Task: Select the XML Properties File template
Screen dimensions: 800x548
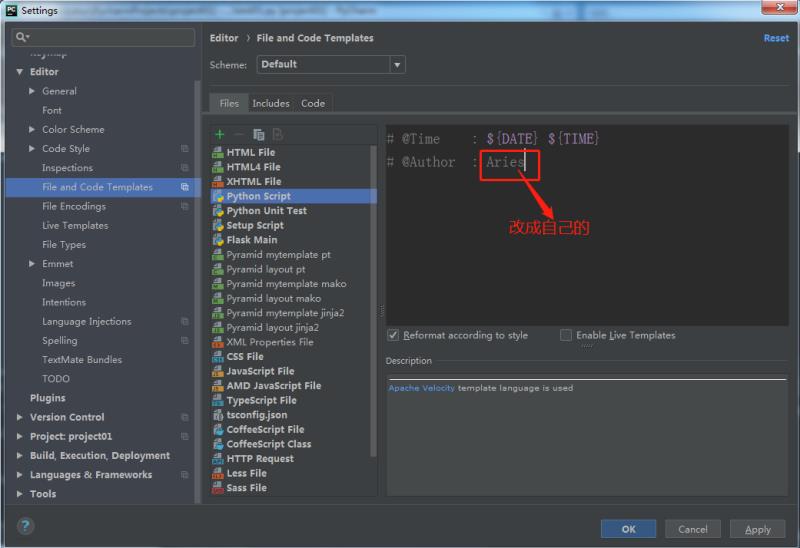Action: click(270, 342)
